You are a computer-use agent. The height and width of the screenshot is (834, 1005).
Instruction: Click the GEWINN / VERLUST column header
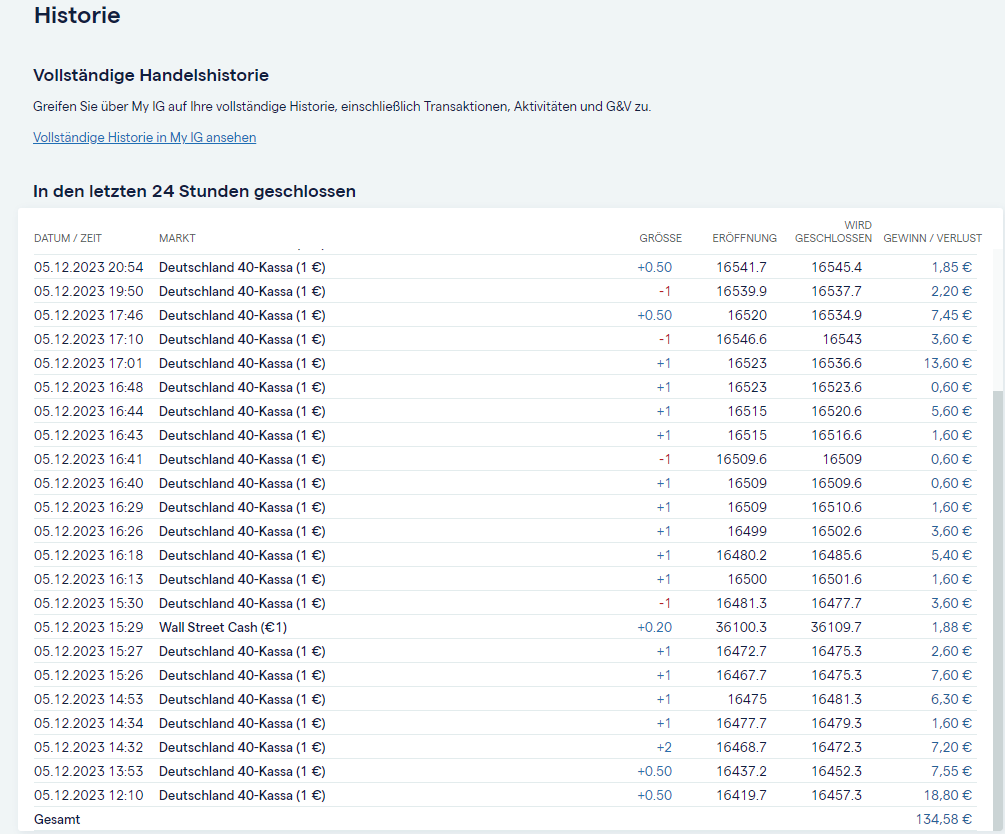pos(932,238)
